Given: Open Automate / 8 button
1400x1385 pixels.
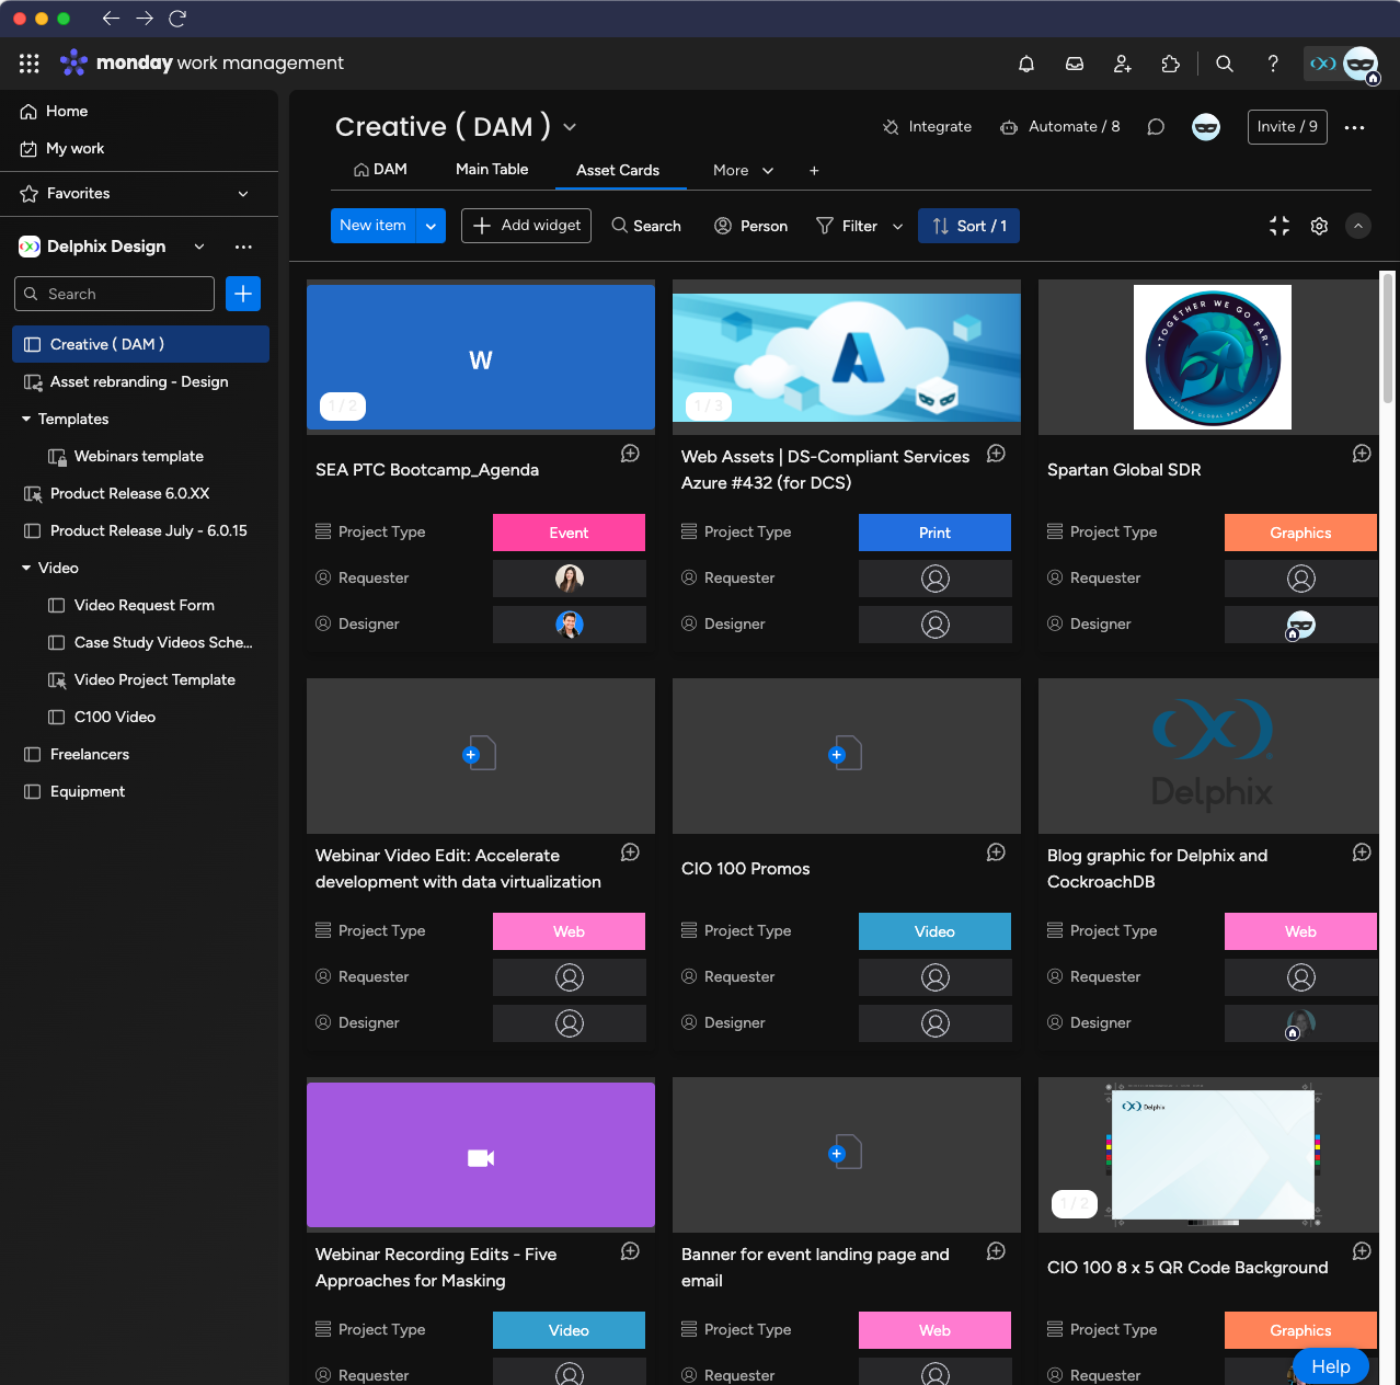Looking at the screenshot, I should [x=1060, y=127].
